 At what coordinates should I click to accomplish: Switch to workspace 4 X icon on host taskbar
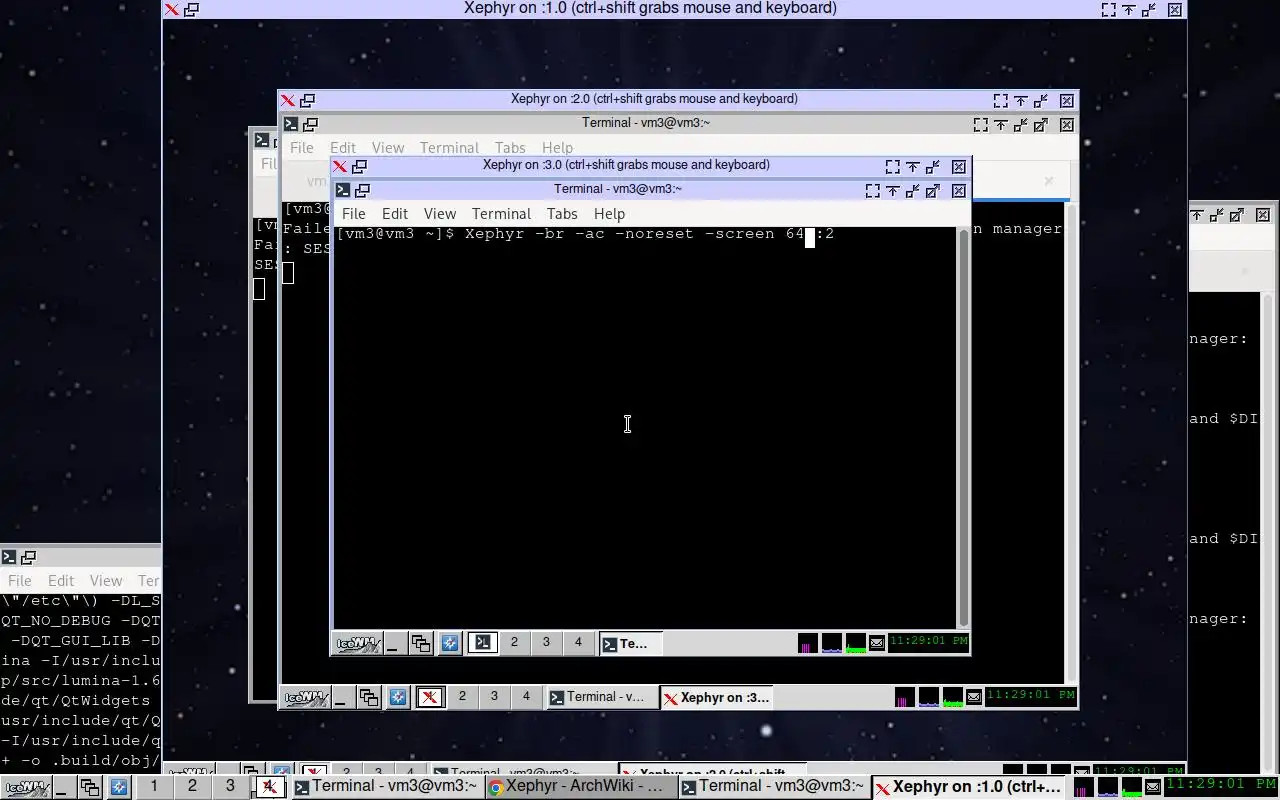click(269, 786)
